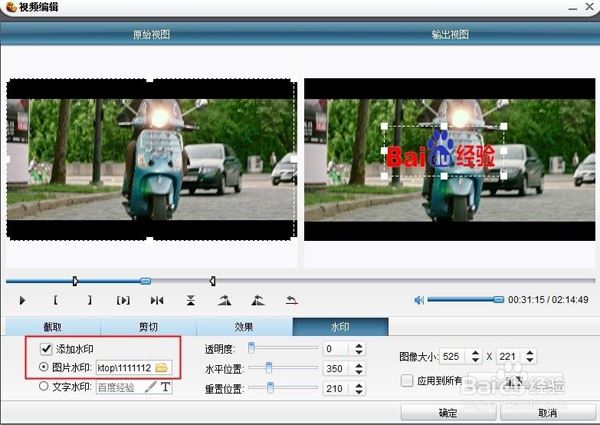Click the 输出视图 header label

[450, 34]
